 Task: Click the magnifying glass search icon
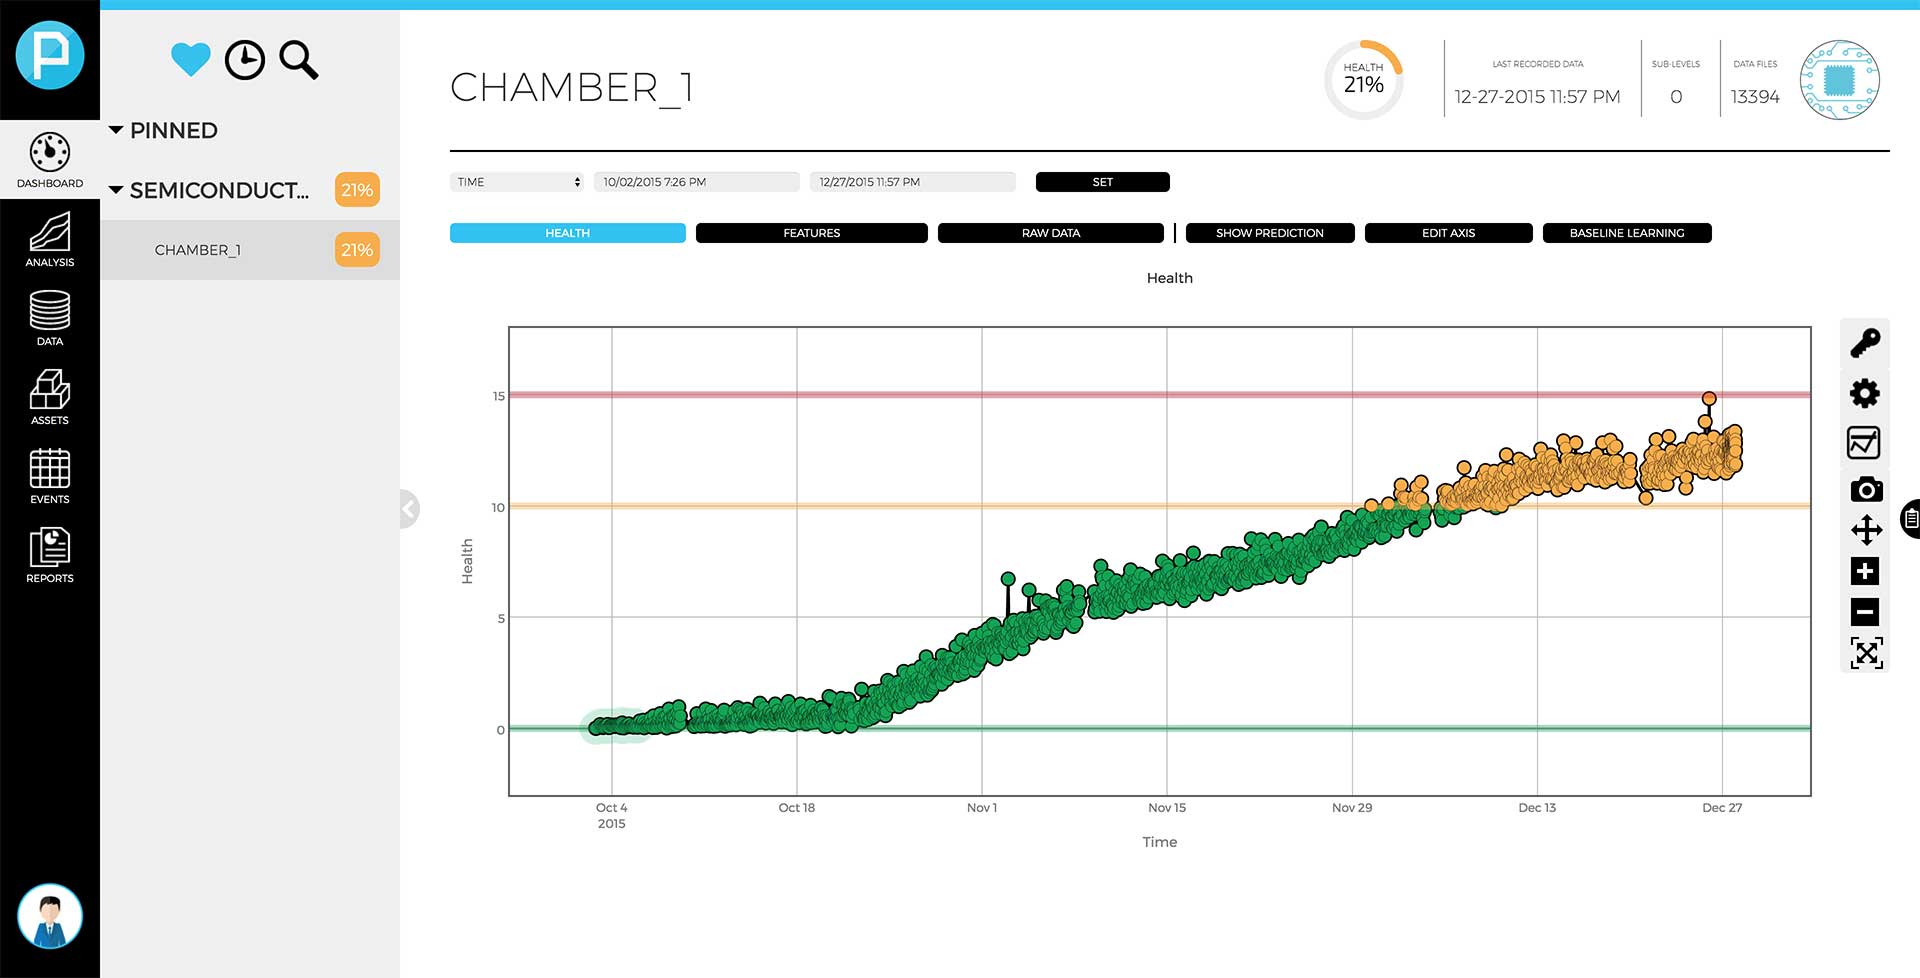[298, 60]
